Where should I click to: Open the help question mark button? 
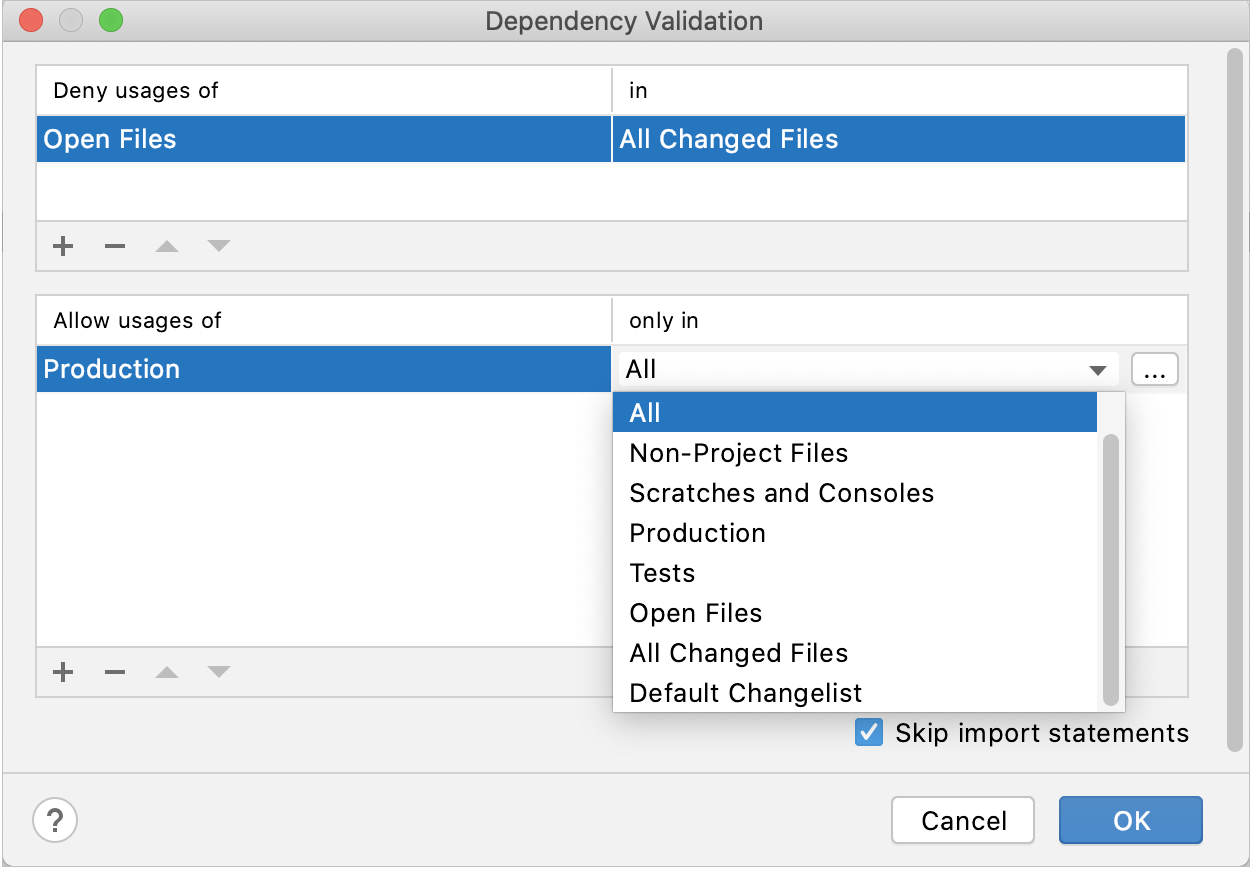point(55,821)
